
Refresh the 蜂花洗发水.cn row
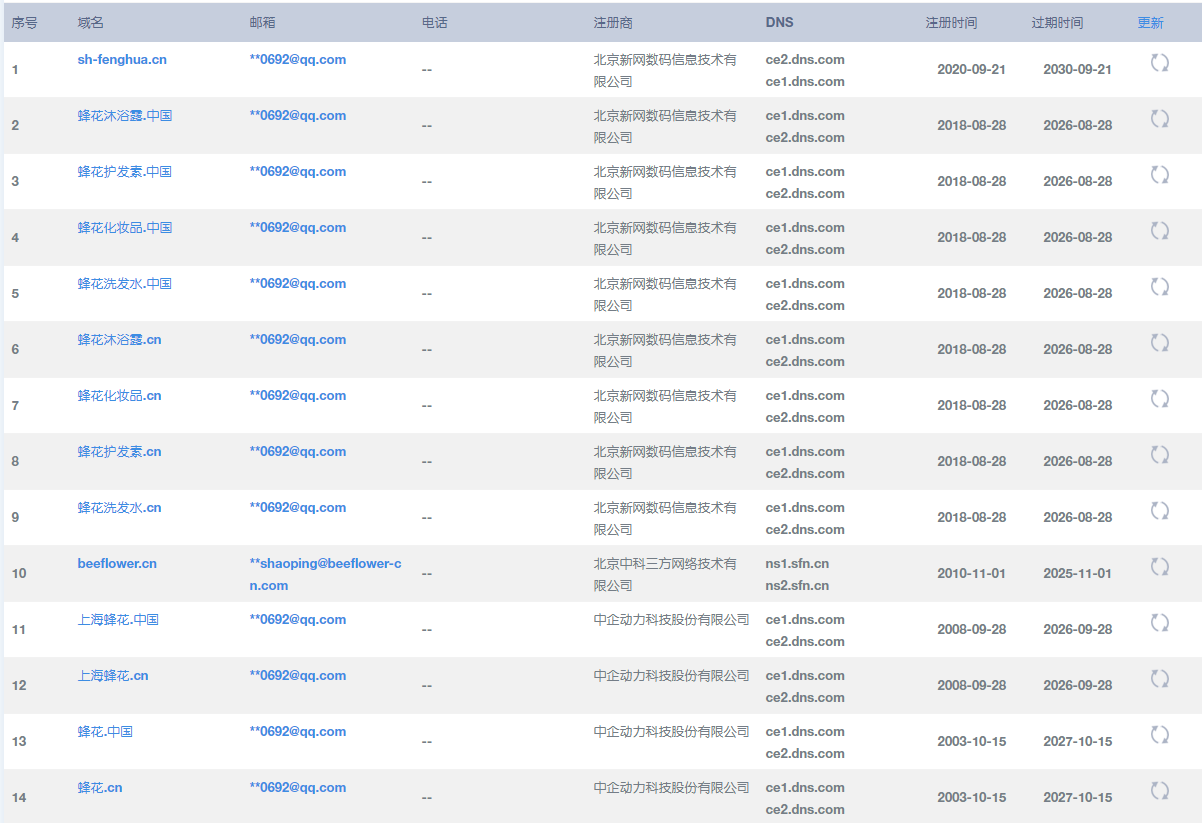pos(1160,511)
